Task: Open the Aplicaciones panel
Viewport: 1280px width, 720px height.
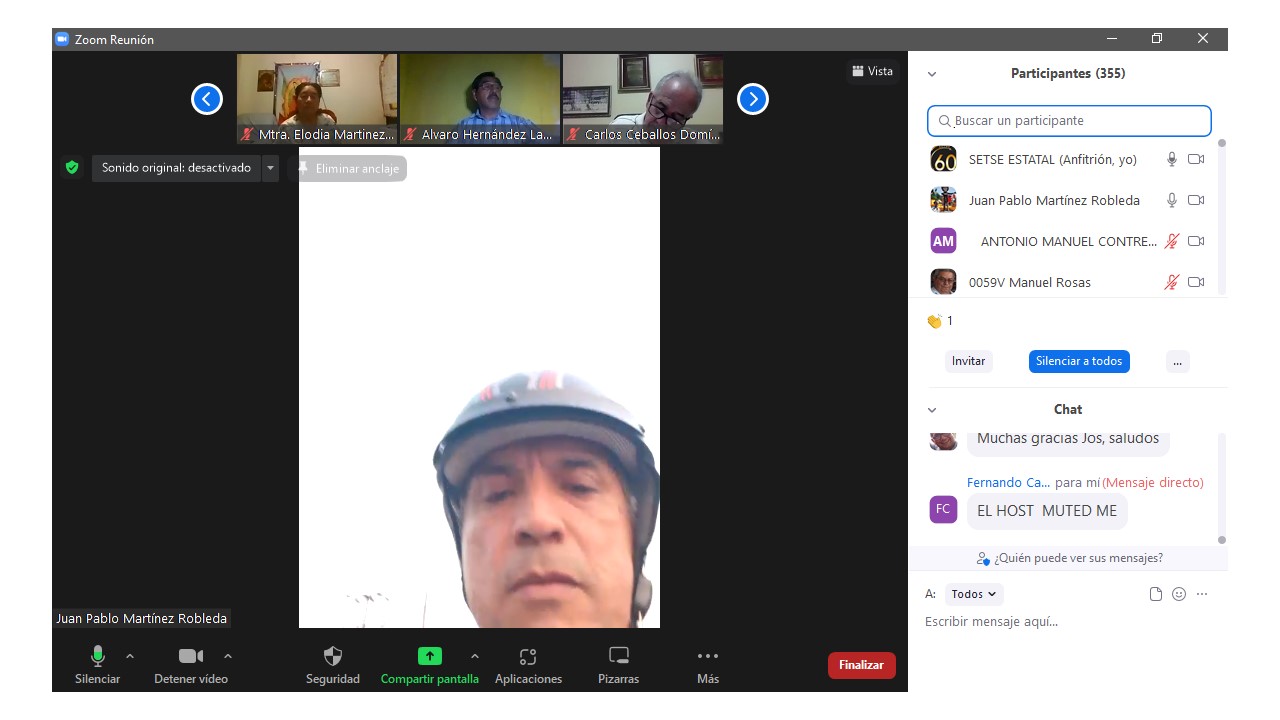Action: (528, 665)
